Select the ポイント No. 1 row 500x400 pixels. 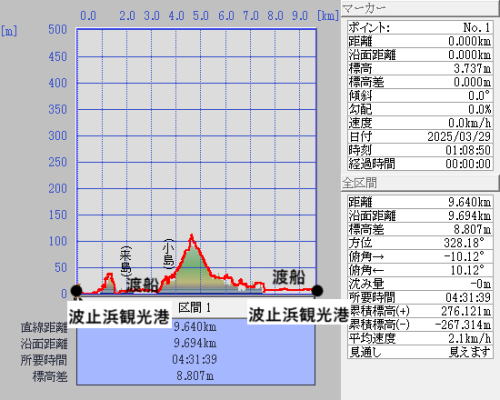[x=420, y=27]
